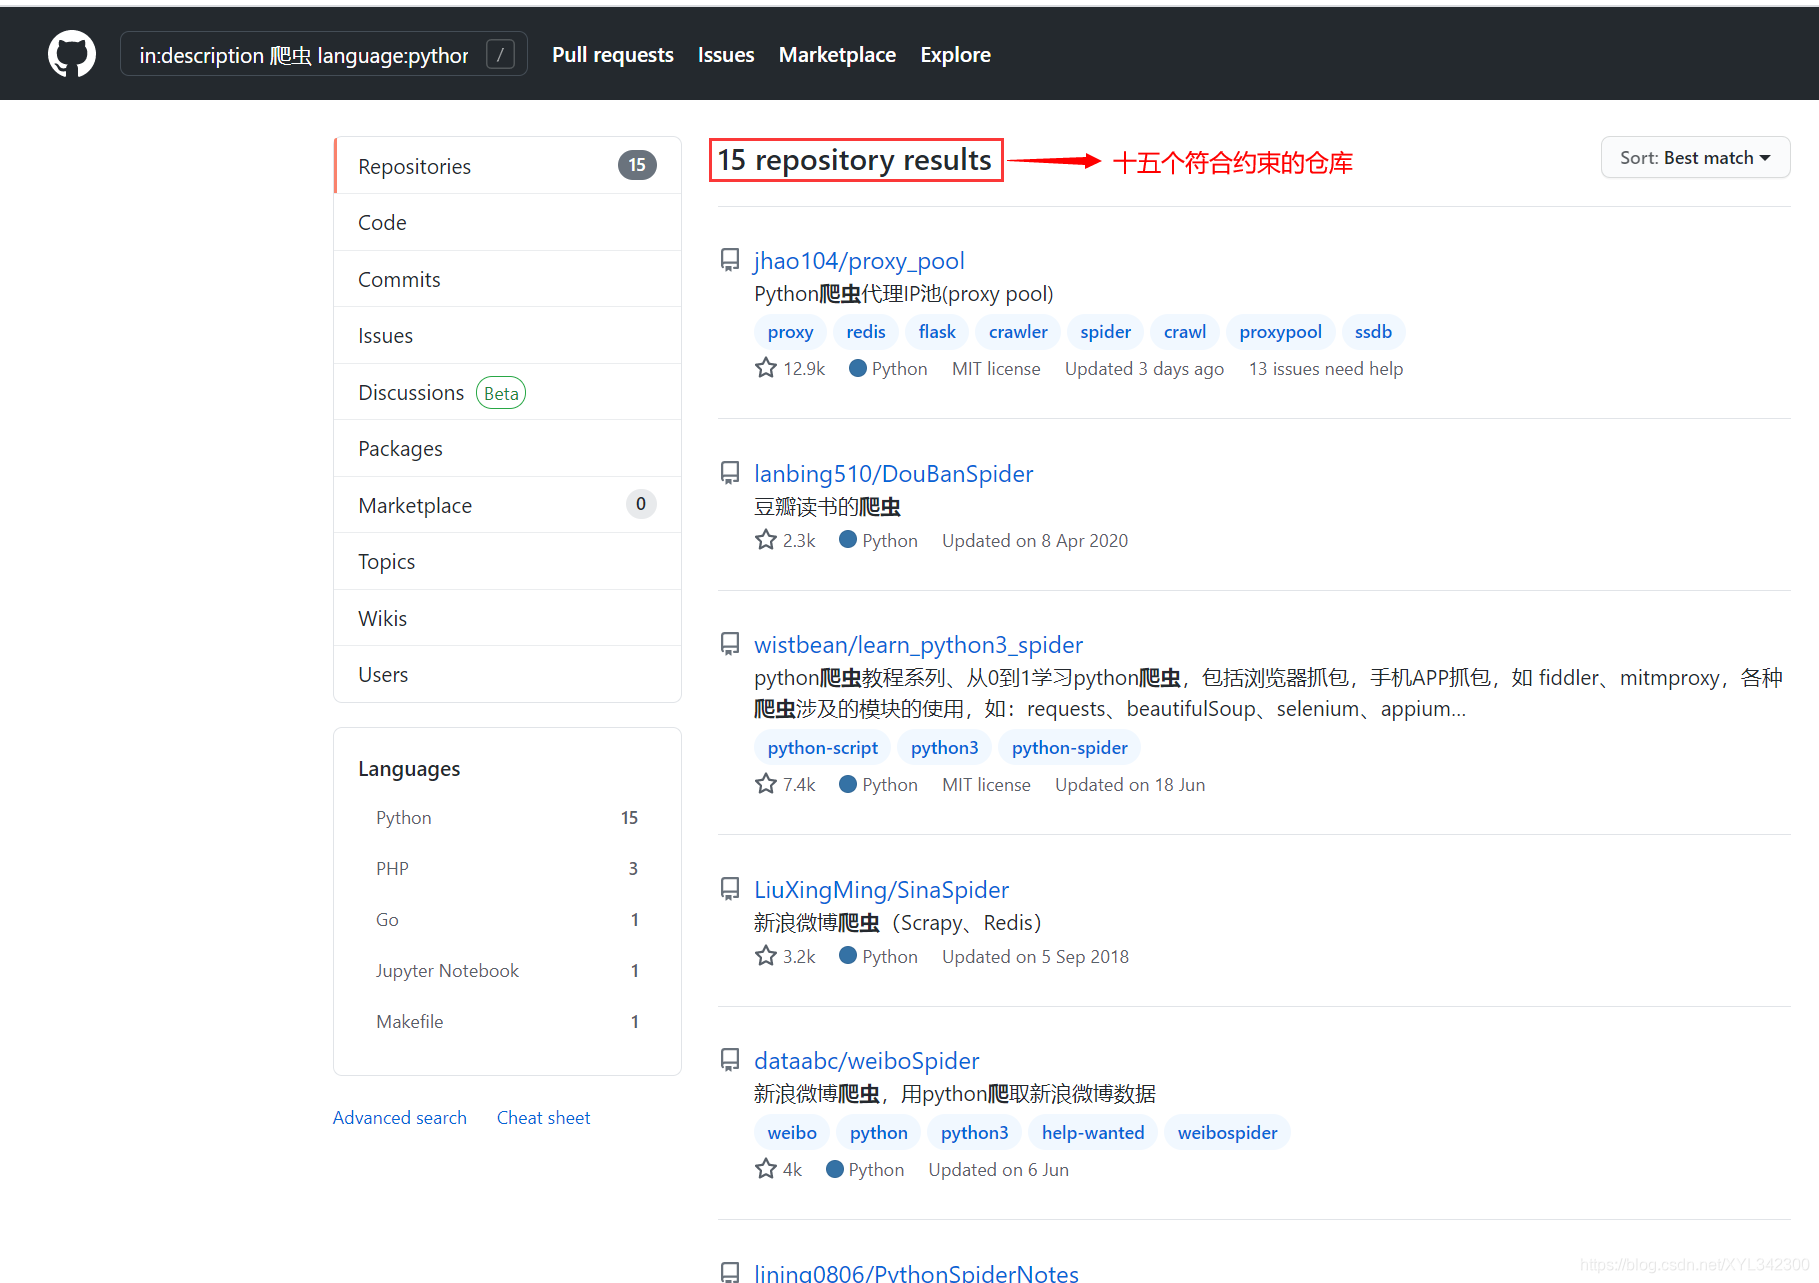Open dataabc/weiboSpider repository
This screenshot has width=1819, height=1283.
(866, 1061)
